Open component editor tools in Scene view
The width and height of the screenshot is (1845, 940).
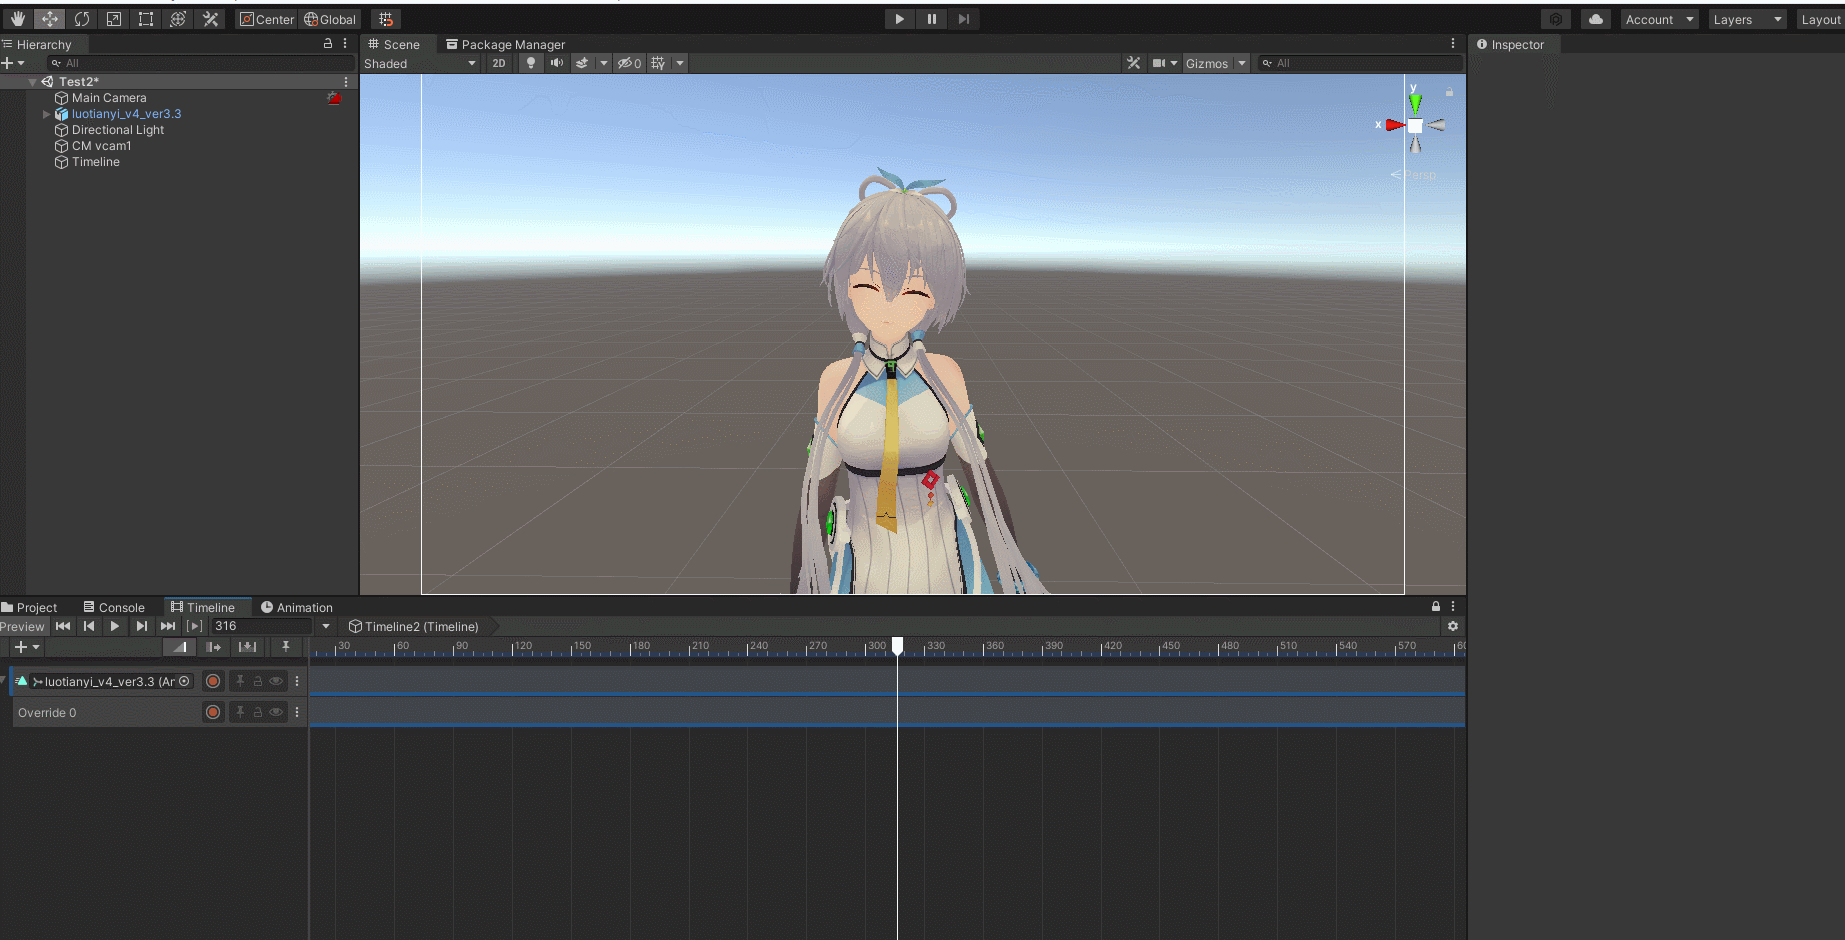point(1133,63)
